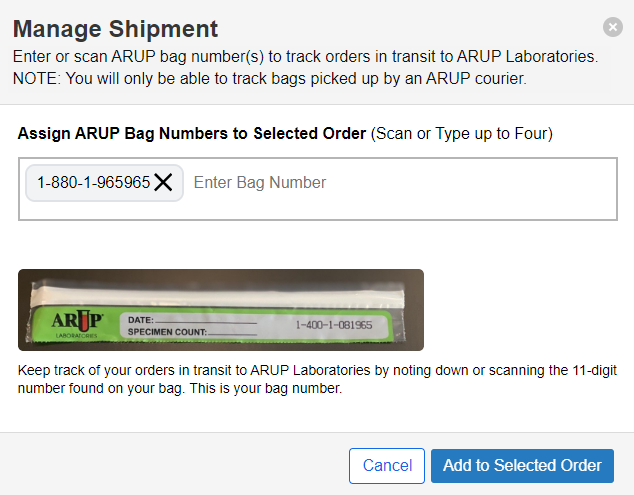Select the 1-880-1-965965 bag number text

coord(93,183)
